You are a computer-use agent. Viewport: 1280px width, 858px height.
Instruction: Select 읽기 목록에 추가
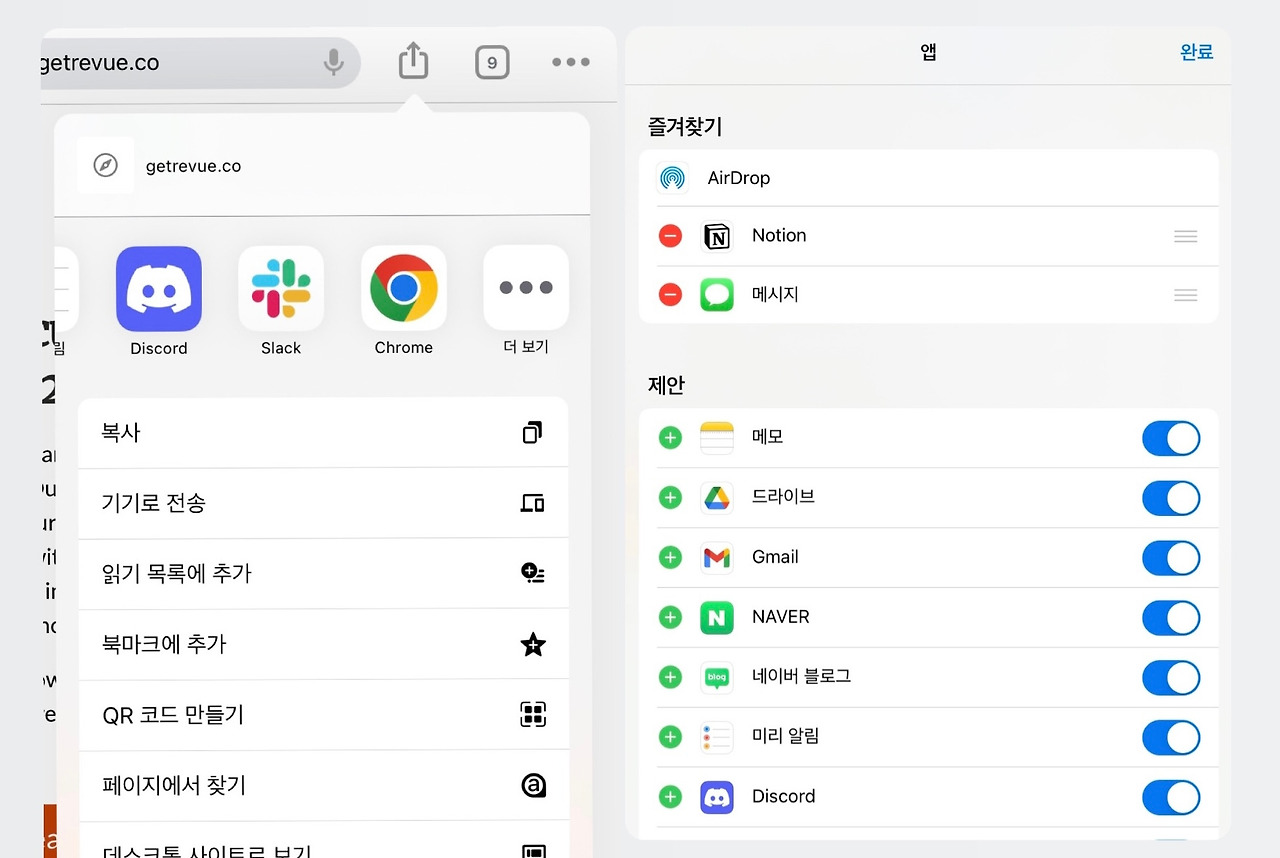(323, 574)
